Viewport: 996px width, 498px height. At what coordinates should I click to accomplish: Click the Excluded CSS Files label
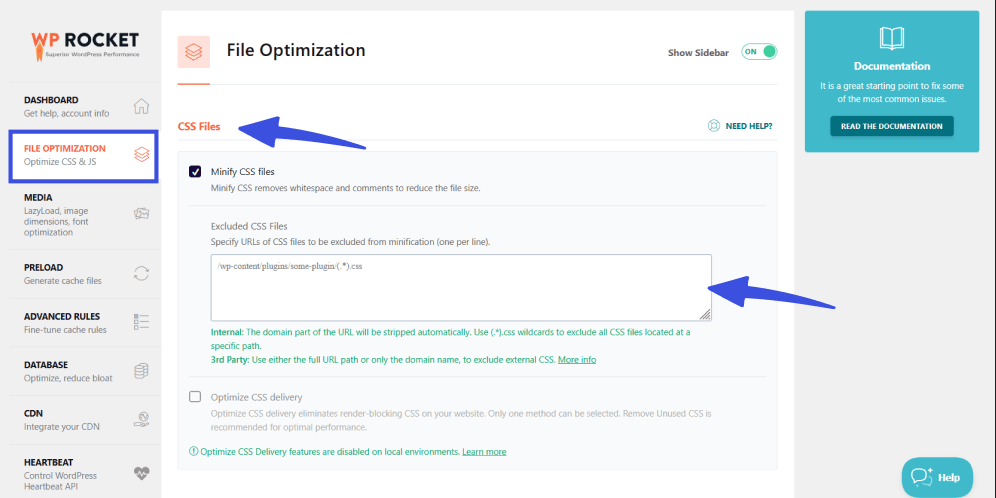pos(249,225)
